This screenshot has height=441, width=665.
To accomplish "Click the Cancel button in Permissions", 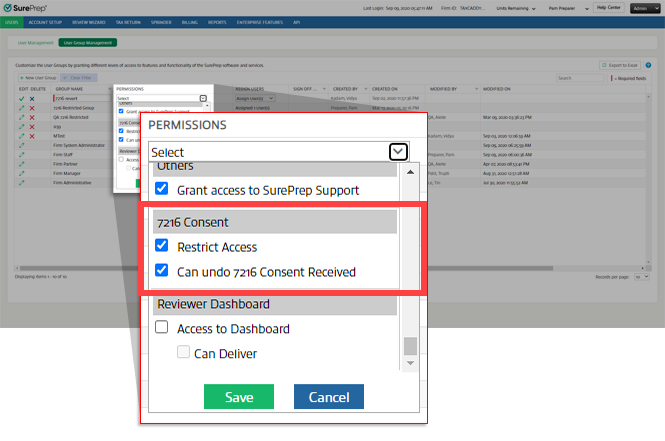I will click(x=328, y=397).
